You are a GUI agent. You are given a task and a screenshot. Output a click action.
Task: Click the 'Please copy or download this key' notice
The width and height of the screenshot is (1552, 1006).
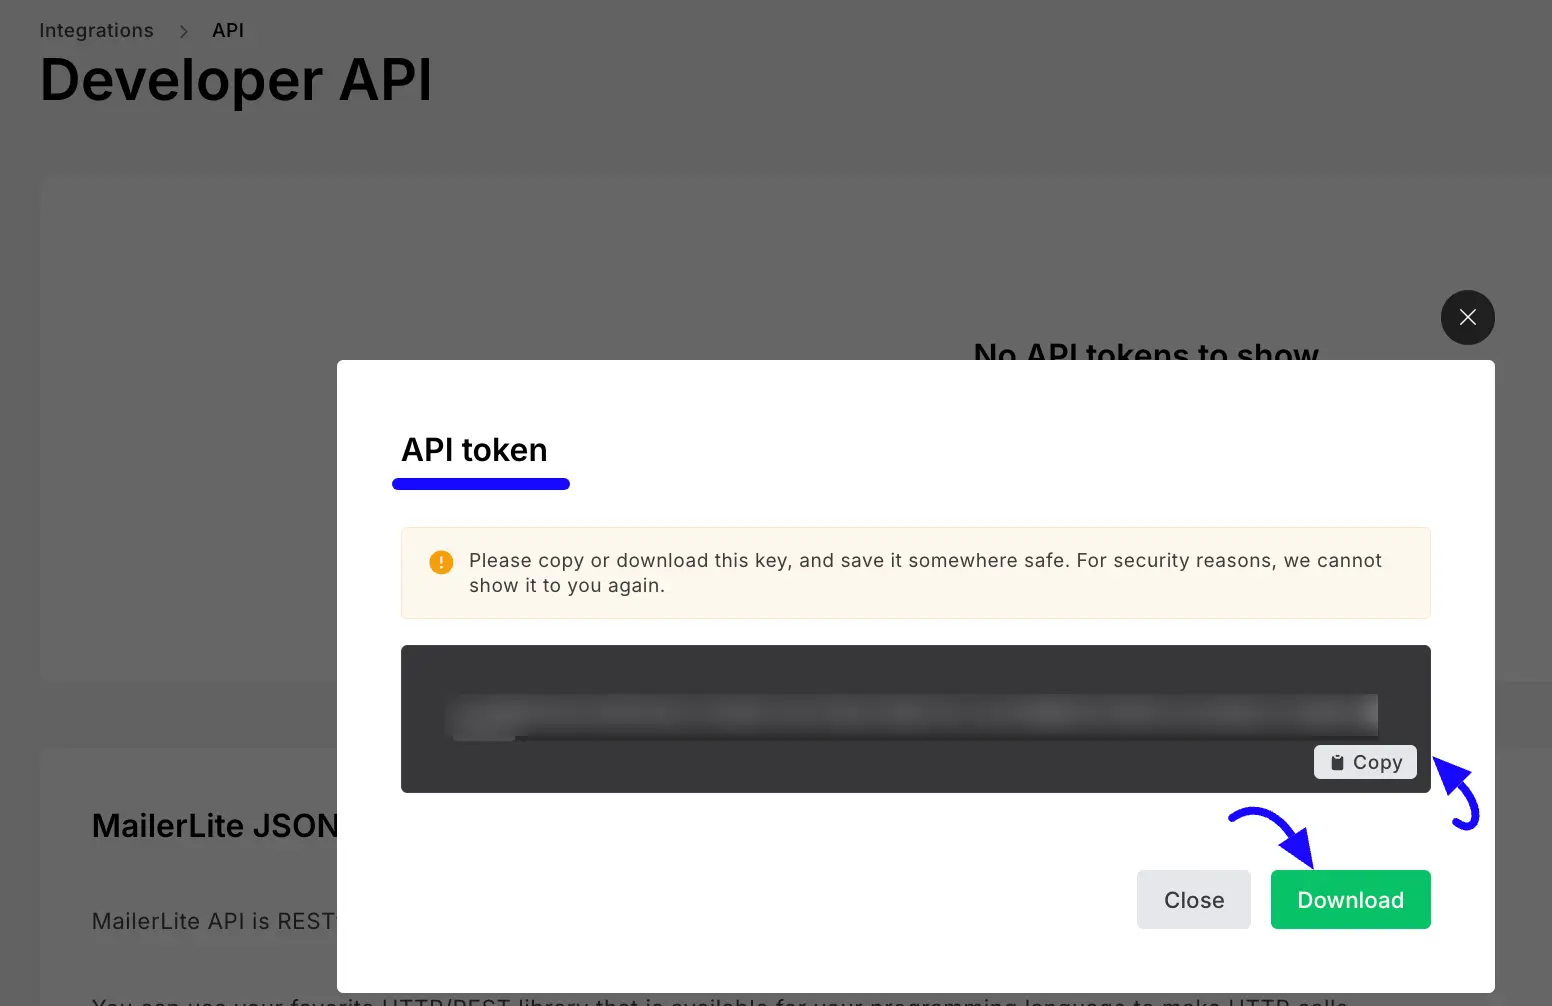point(915,573)
